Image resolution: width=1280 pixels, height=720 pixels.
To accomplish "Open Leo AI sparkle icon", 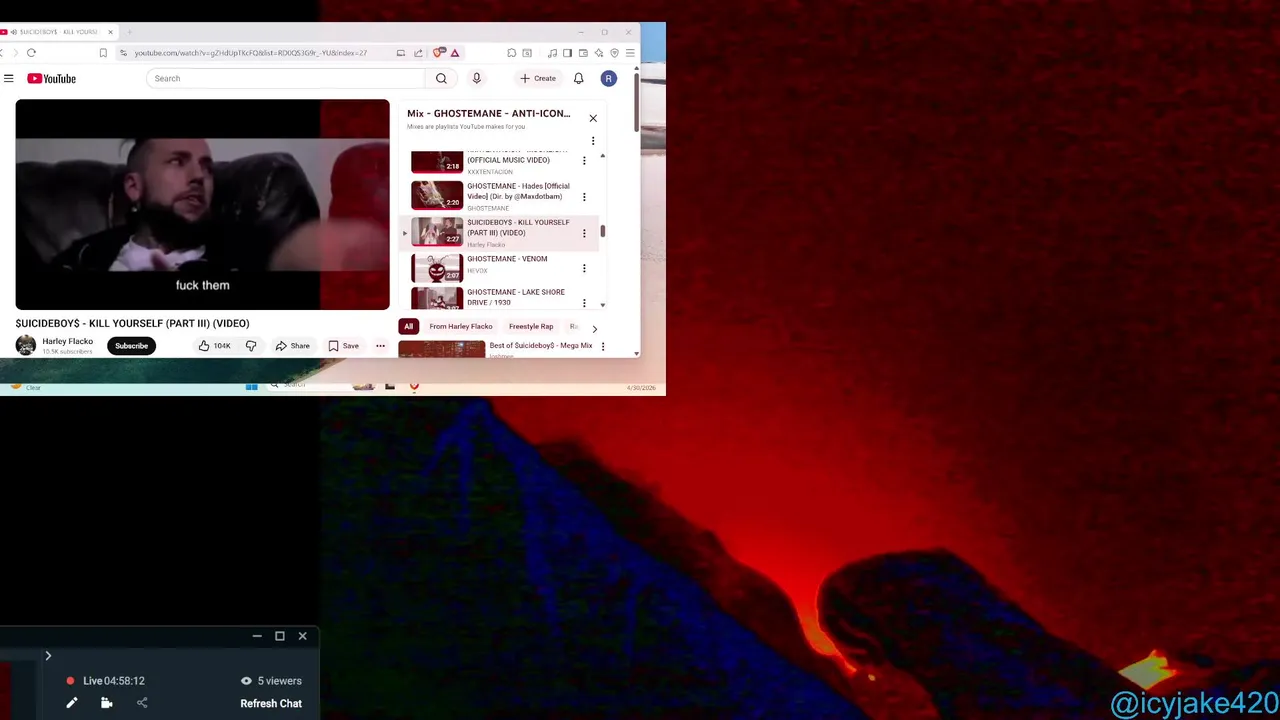I will (x=599, y=53).
